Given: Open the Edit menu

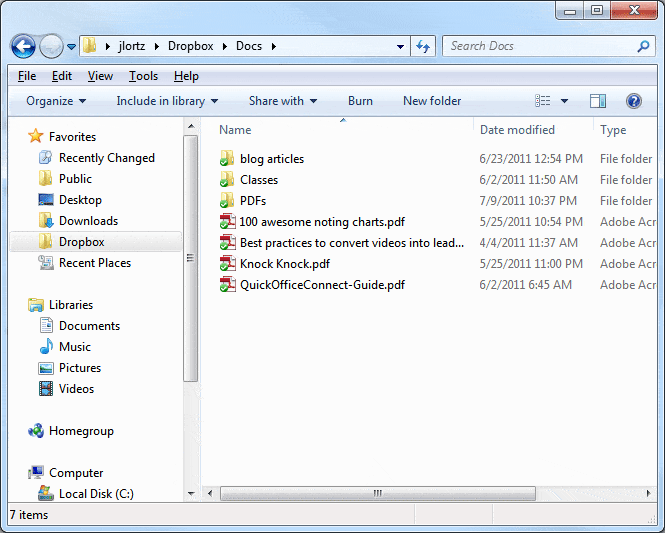Looking at the screenshot, I should click(61, 76).
